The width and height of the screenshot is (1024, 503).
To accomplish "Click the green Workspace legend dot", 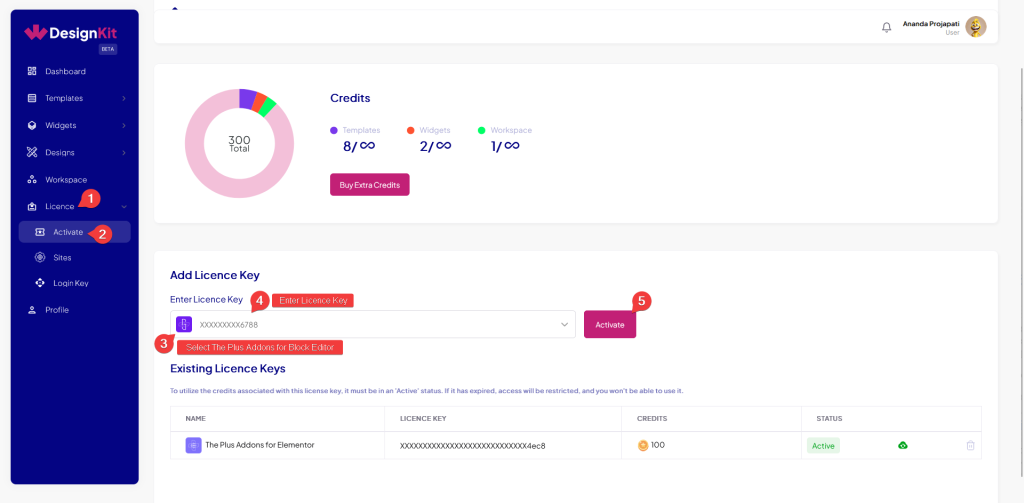I will coord(482,130).
